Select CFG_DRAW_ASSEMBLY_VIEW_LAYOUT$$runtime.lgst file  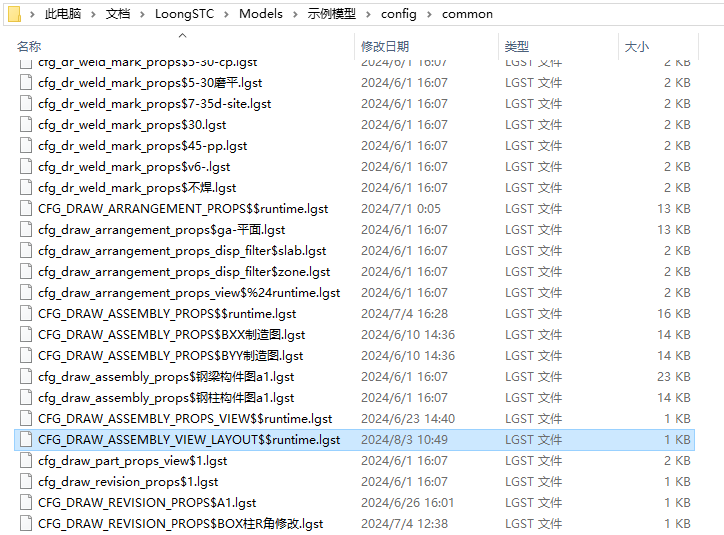pos(189,440)
